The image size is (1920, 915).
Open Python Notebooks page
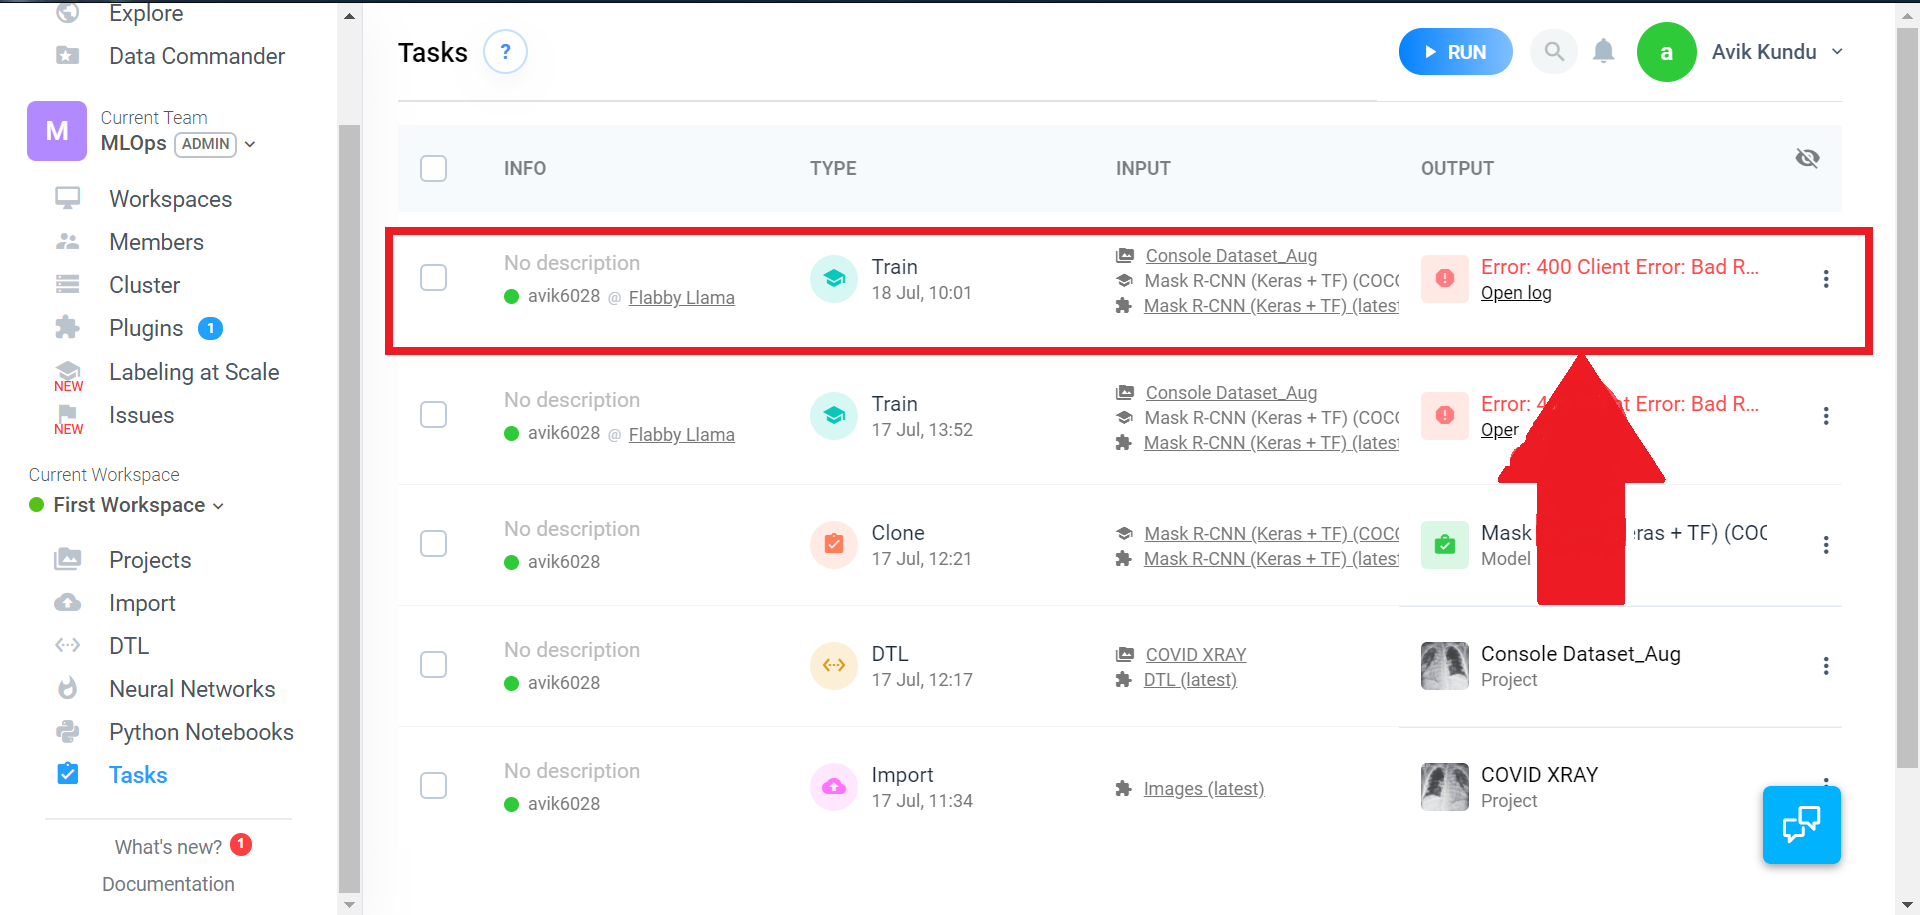[x=201, y=732]
